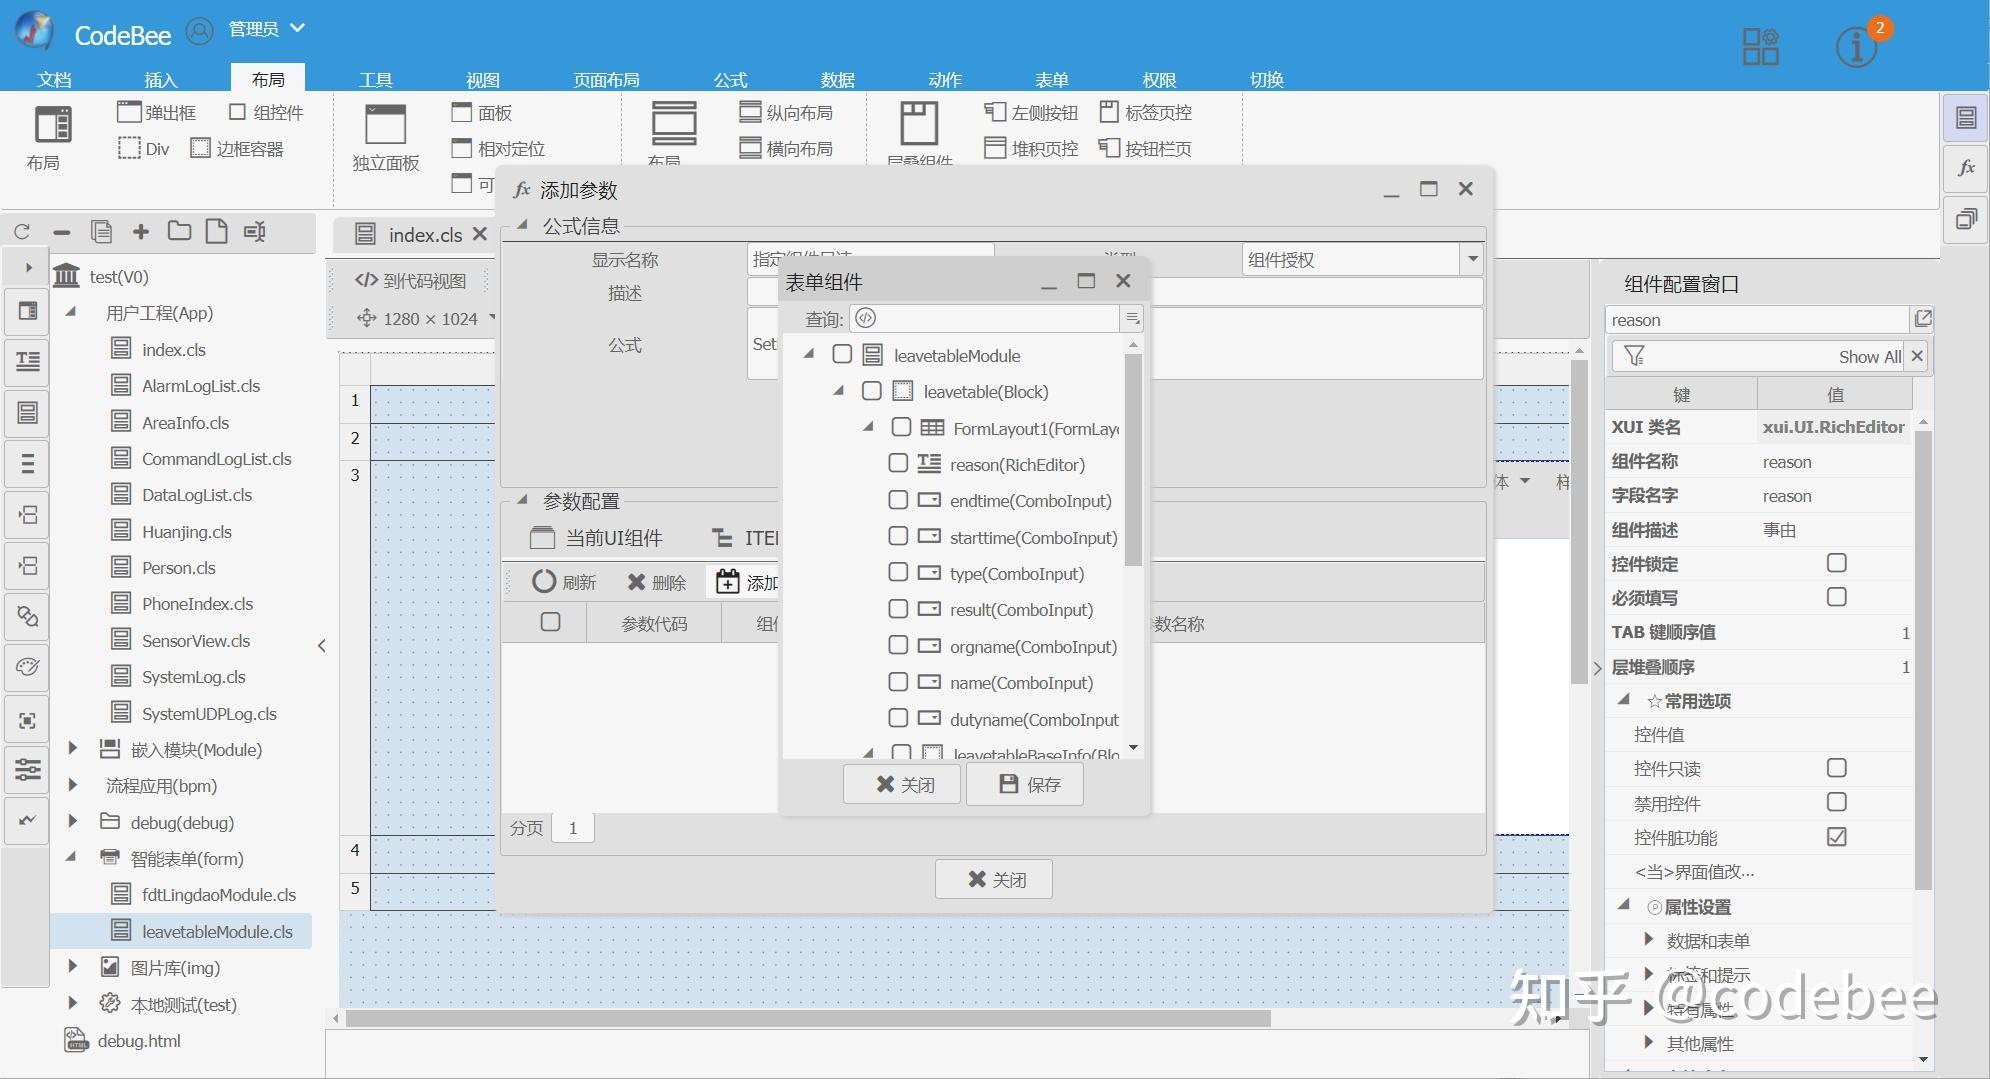Open the info notification icon with badge
This screenshot has width=1990, height=1079.
(1856, 47)
